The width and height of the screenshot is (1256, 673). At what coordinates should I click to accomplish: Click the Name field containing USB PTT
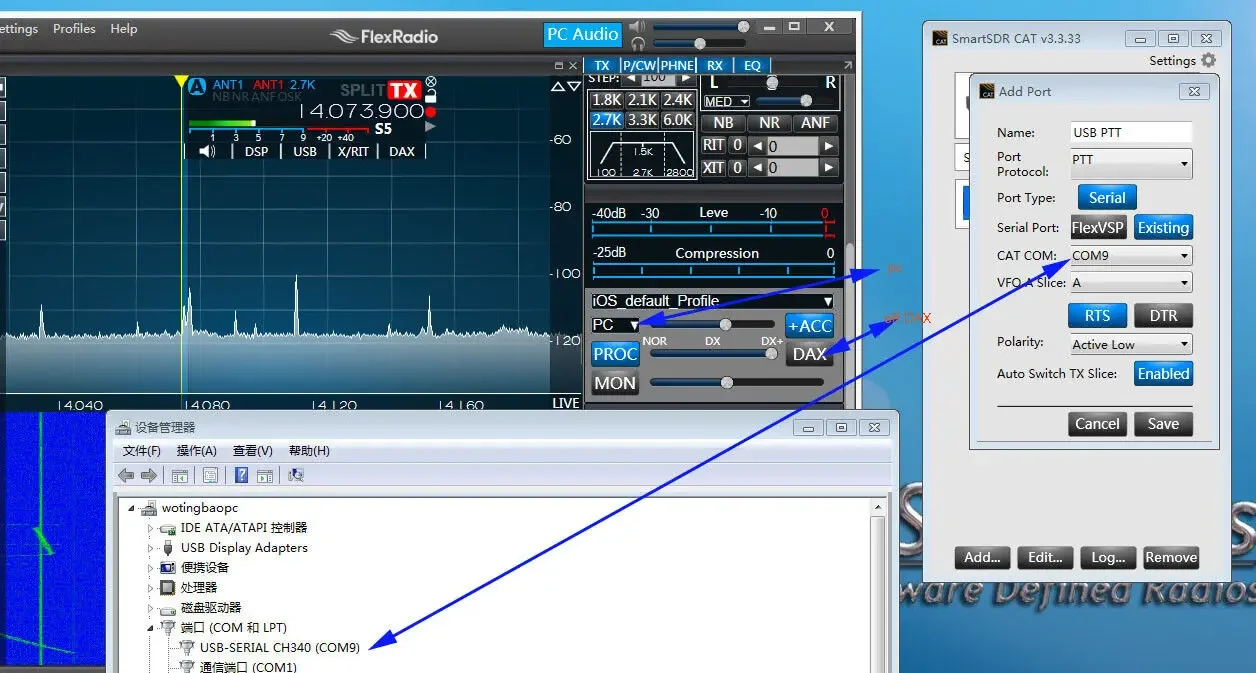coord(1131,133)
